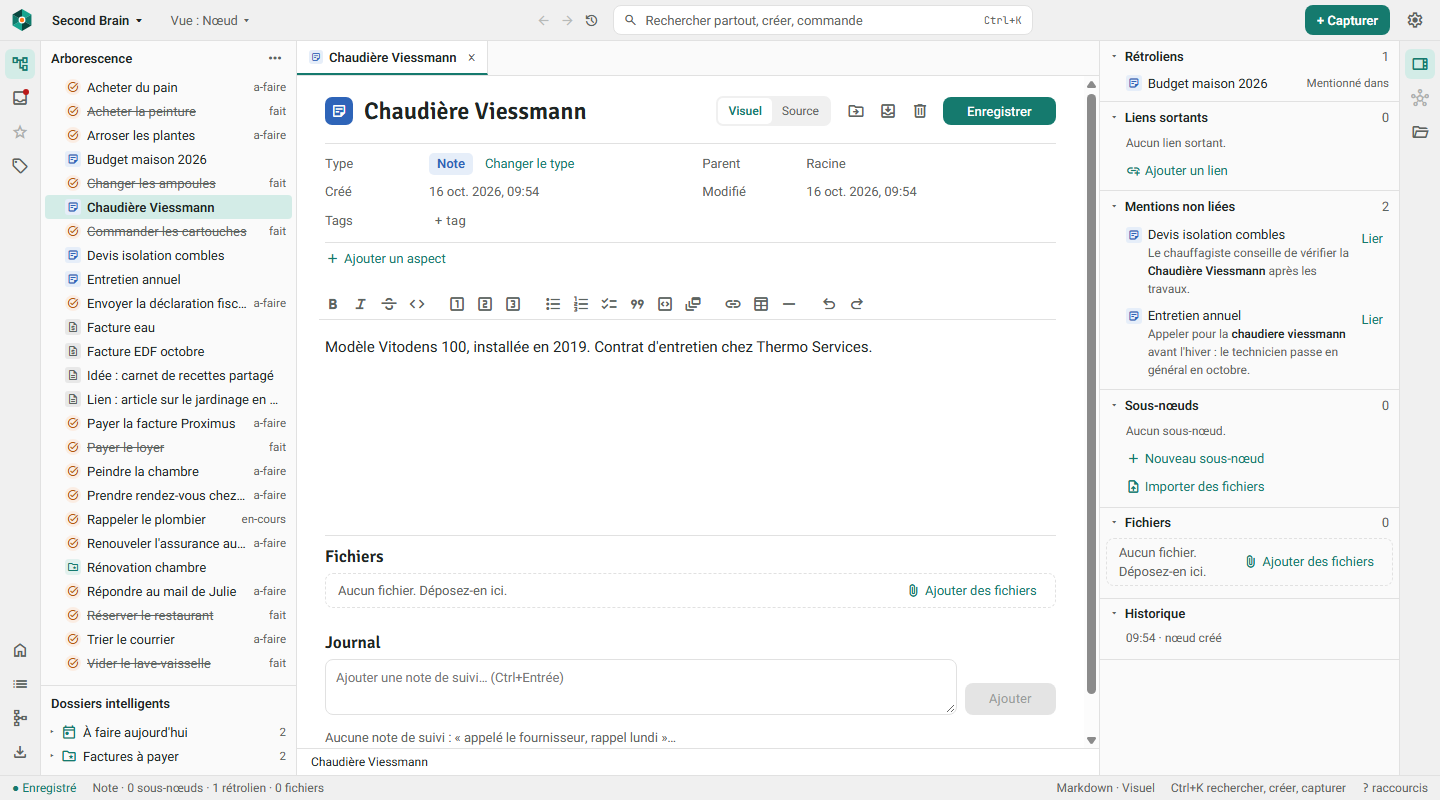
Task: Delete the note with the trash icon
Action: coord(920,111)
